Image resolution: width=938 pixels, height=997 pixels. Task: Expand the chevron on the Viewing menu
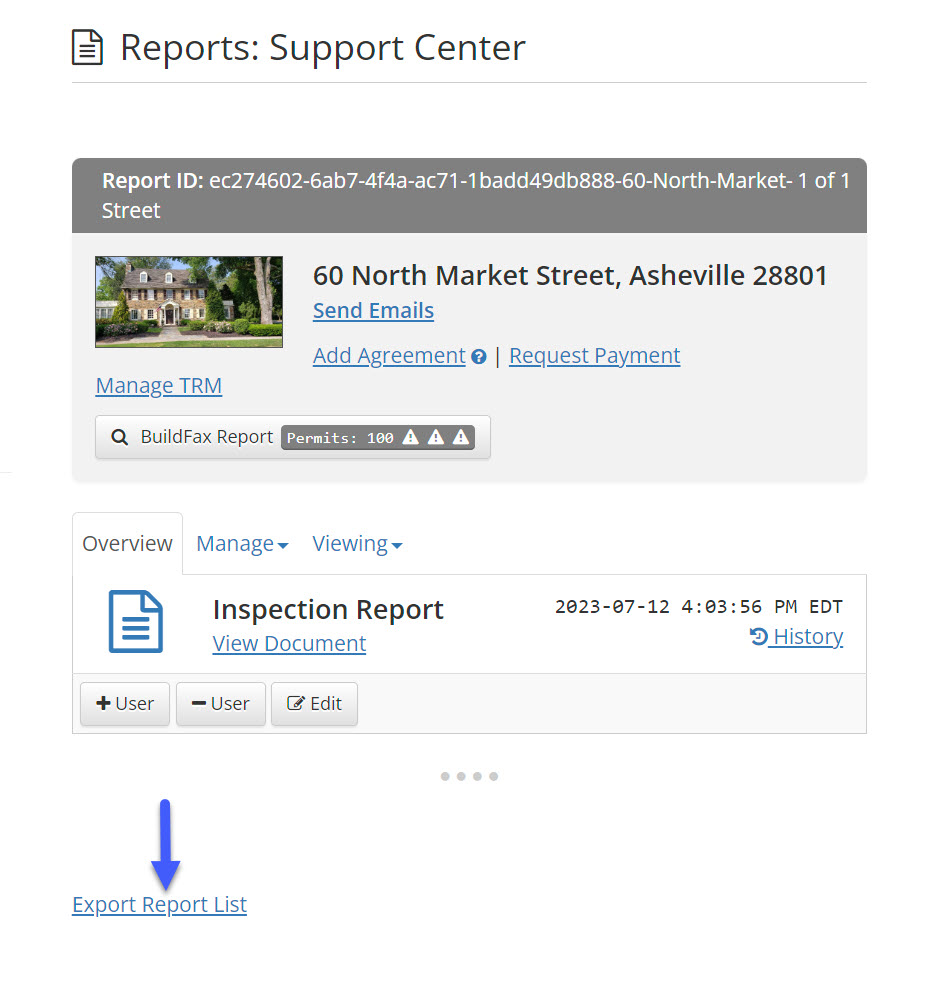[x=397, y=545]
